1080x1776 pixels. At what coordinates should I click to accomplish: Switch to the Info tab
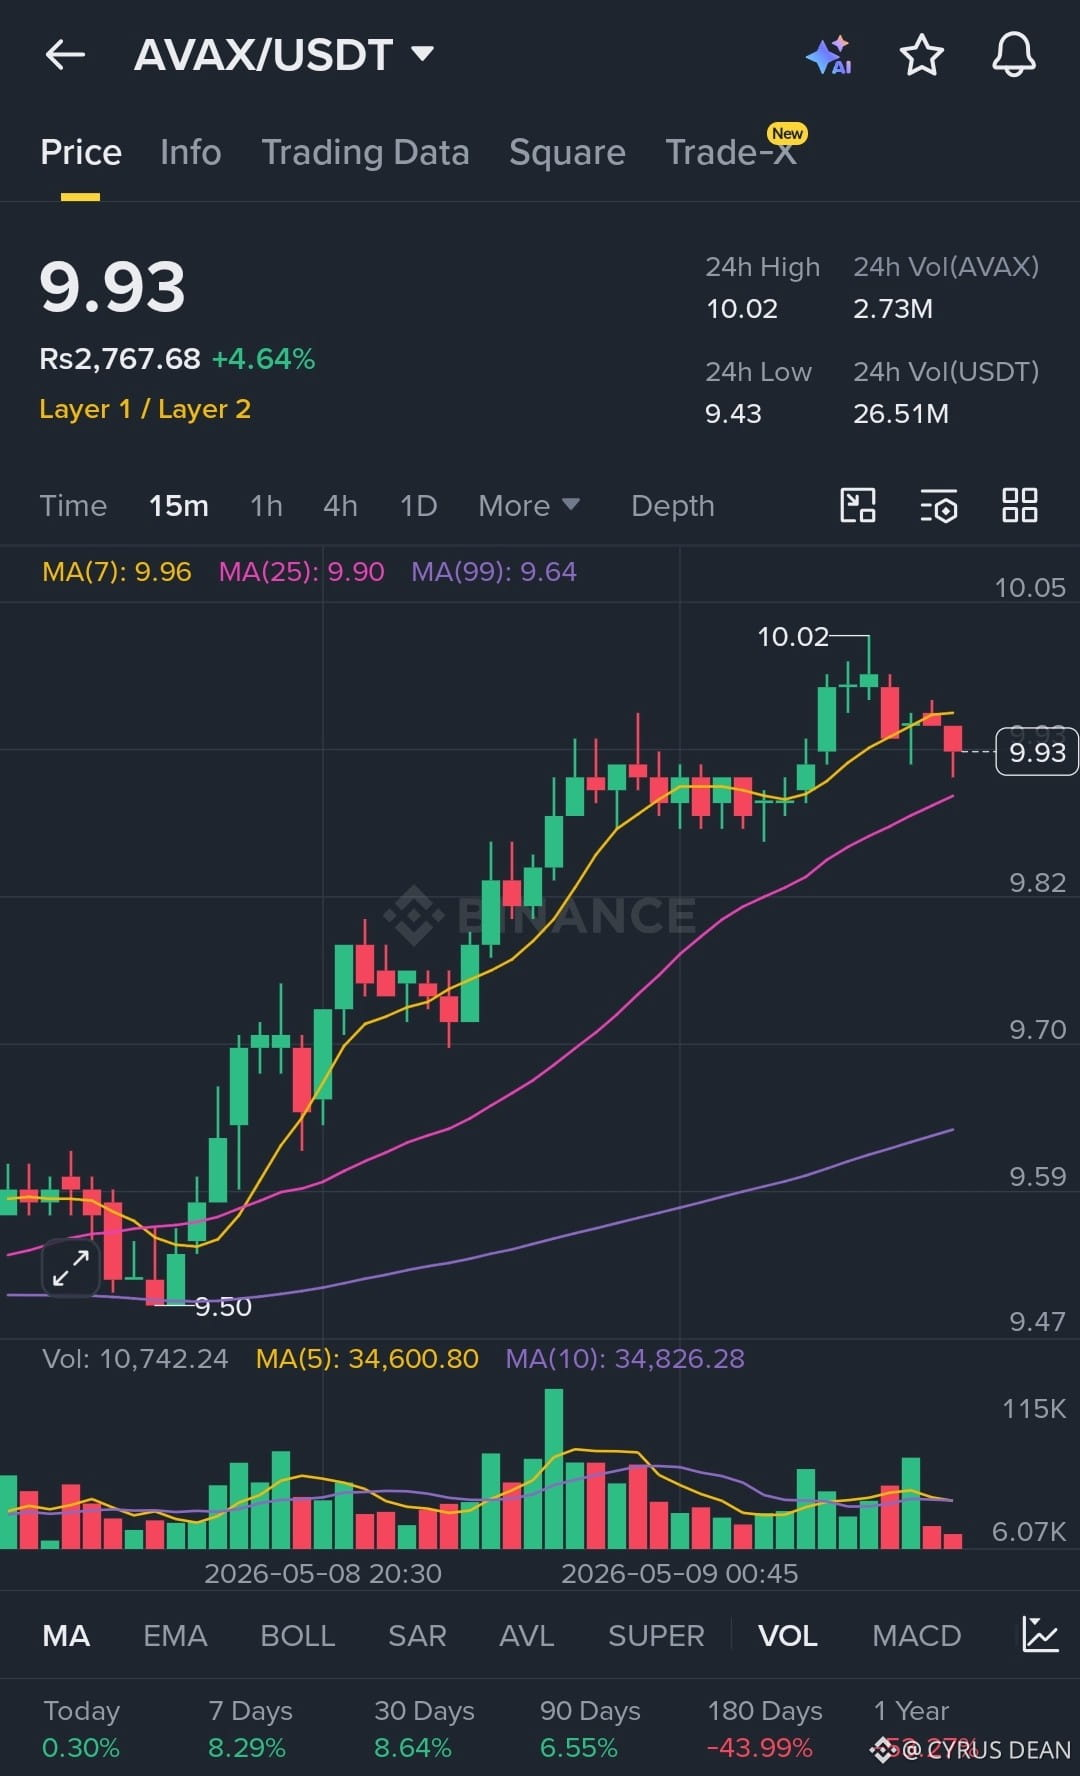coord(191,153)
